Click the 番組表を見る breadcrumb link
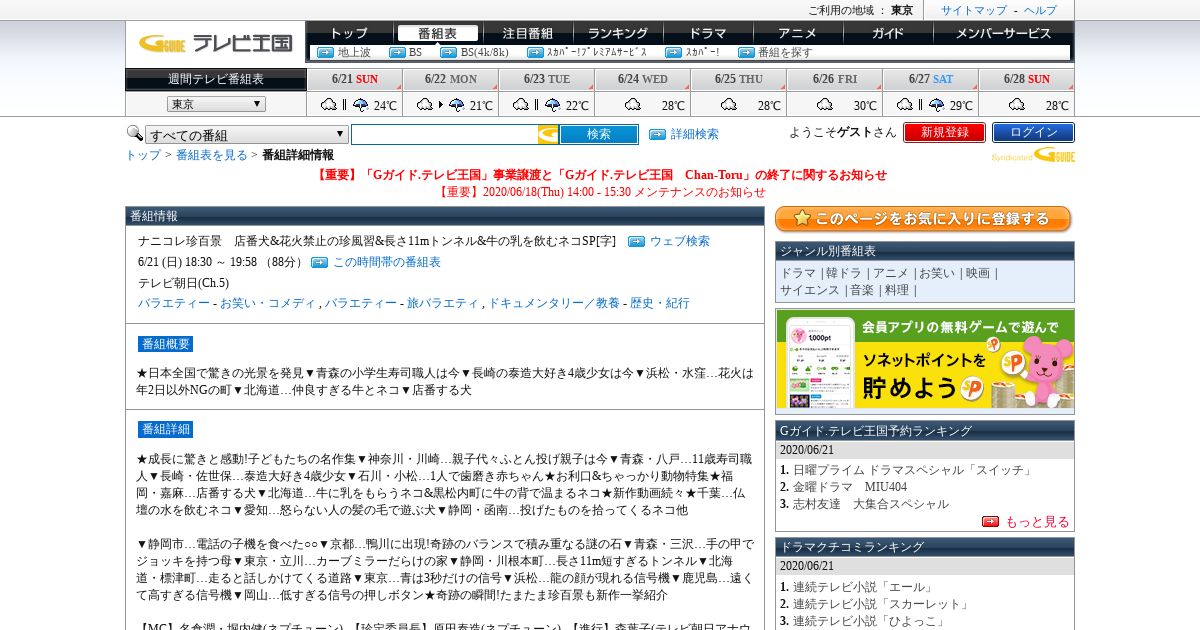The height and width of the screenshot is (630, 1200). pos(212,155)
